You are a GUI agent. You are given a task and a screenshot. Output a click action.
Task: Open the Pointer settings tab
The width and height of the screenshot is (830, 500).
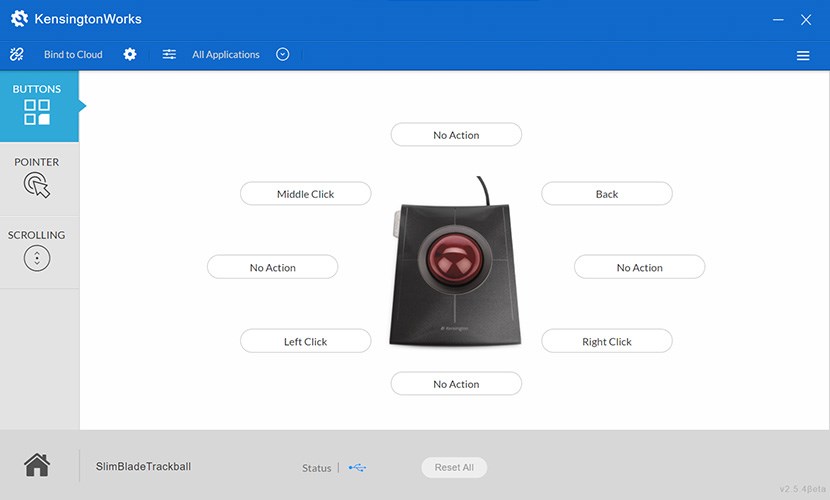(37, 178)
